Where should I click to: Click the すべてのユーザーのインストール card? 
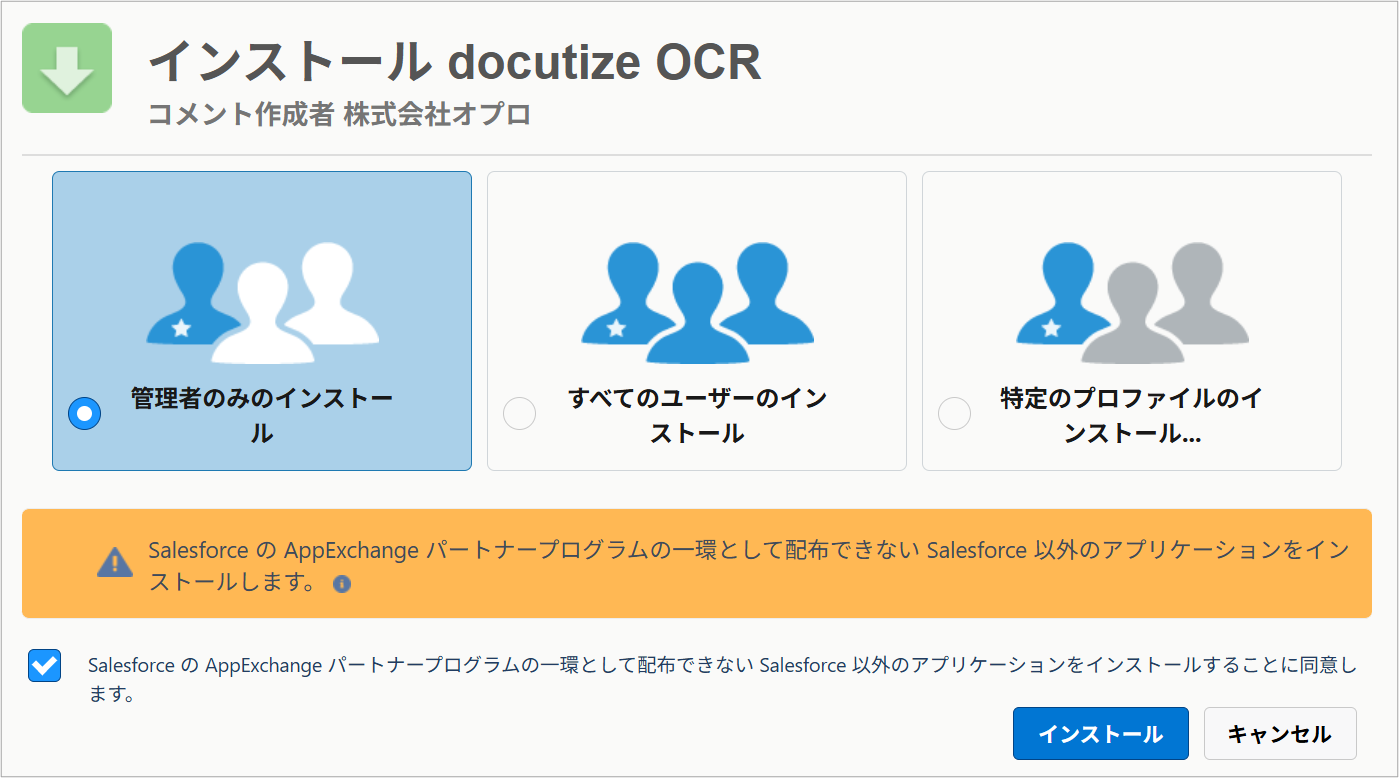pyautogui.click(x=696, y=320)
